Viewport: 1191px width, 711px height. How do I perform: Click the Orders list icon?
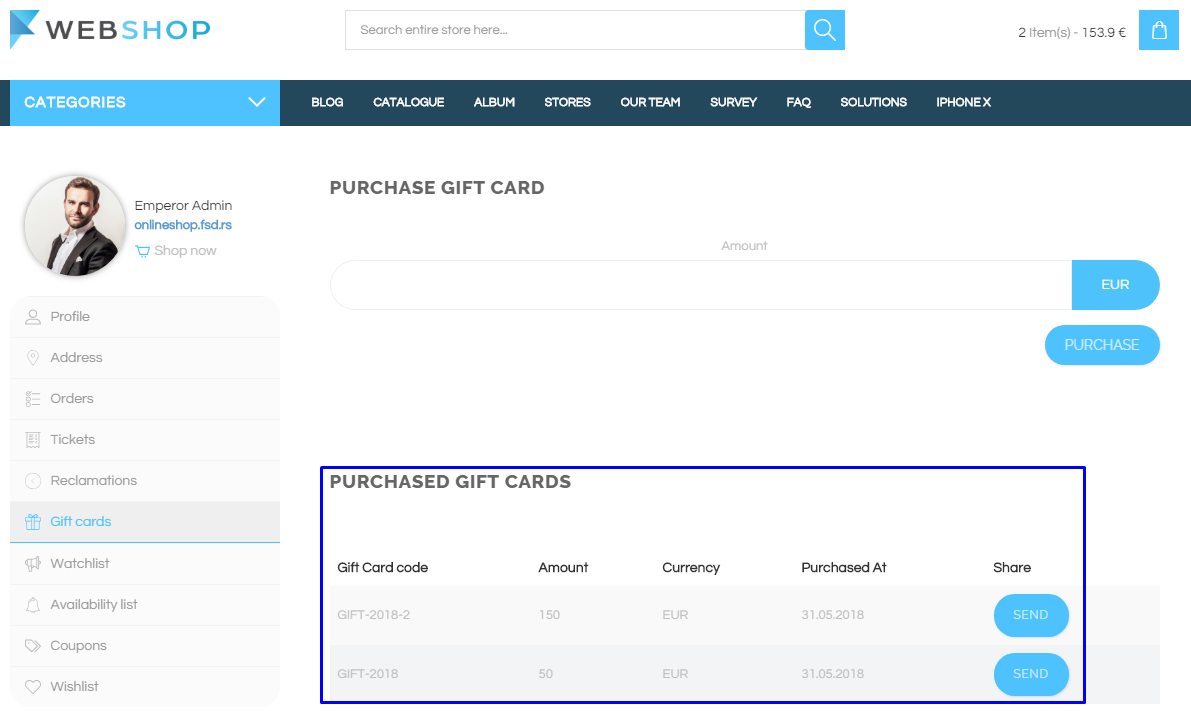click(33, 399)
